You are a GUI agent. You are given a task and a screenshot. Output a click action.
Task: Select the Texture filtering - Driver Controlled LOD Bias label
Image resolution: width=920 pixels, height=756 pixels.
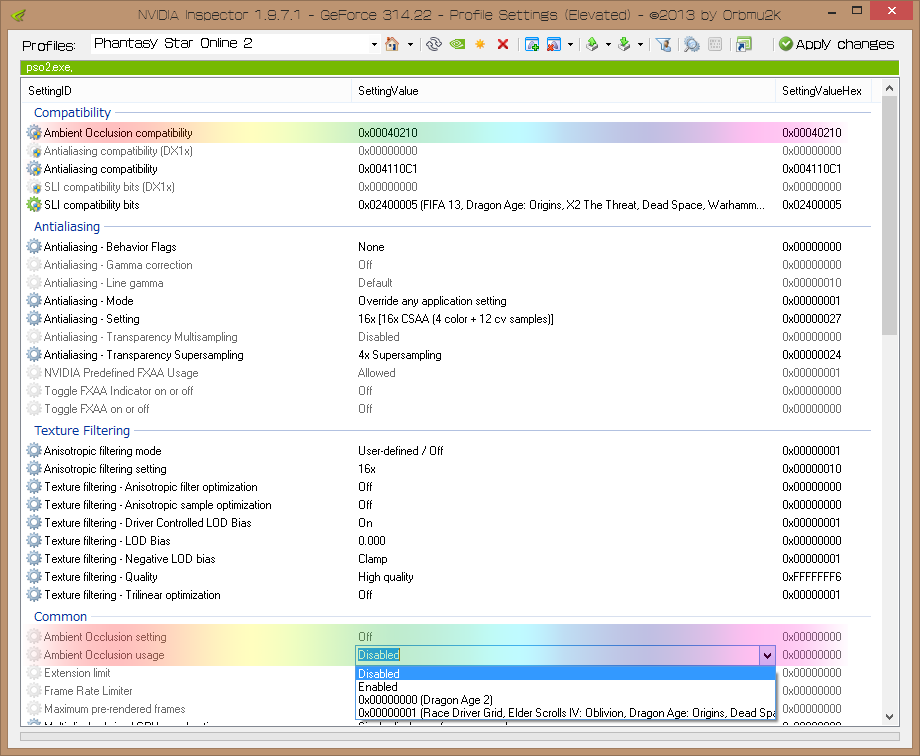(x=147, y=522)
